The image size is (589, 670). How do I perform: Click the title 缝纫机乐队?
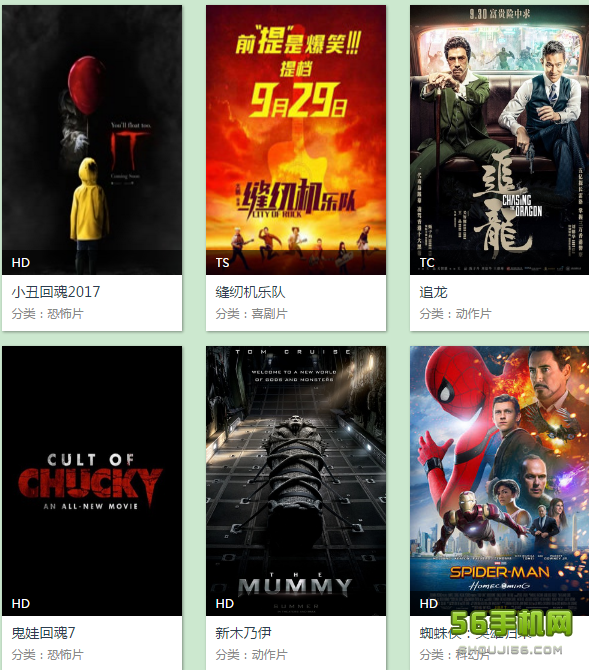pyautogui.click(x=250, y=292)
